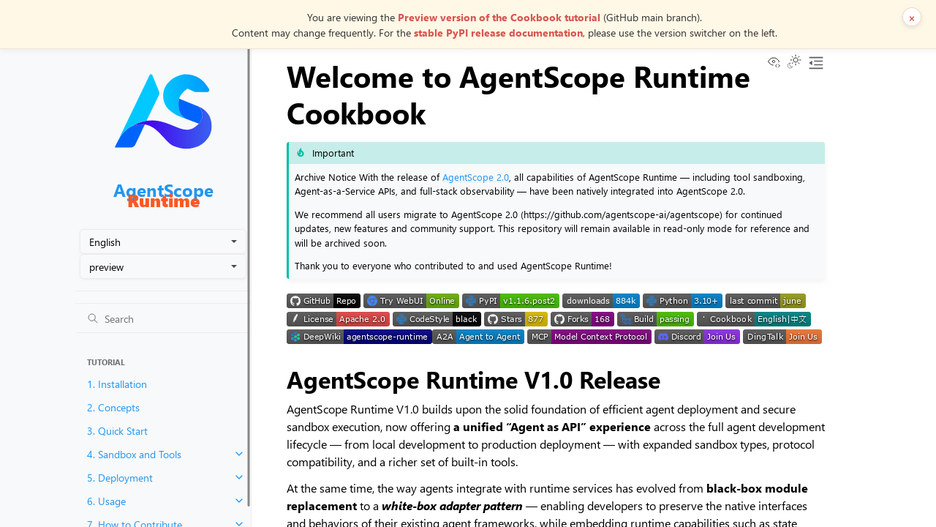Click the Stars 877 badge
Screen dimensions: 936x527
point(516,319)
